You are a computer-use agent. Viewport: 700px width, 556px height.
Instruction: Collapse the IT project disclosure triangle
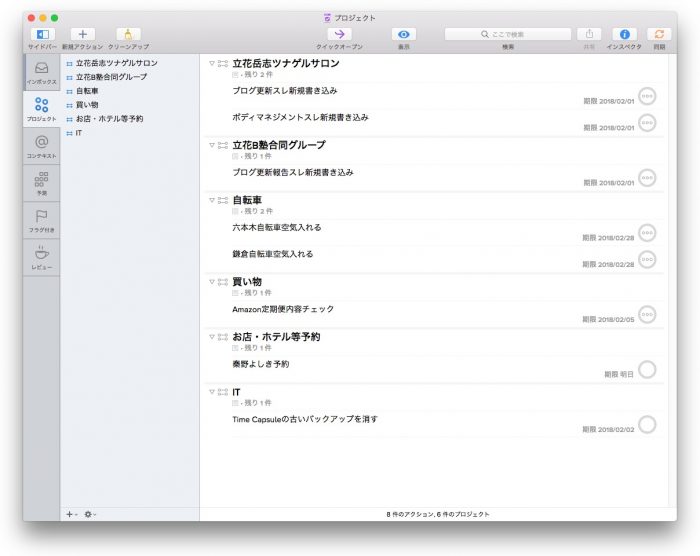pyautogui.click(x=212, y=392)
